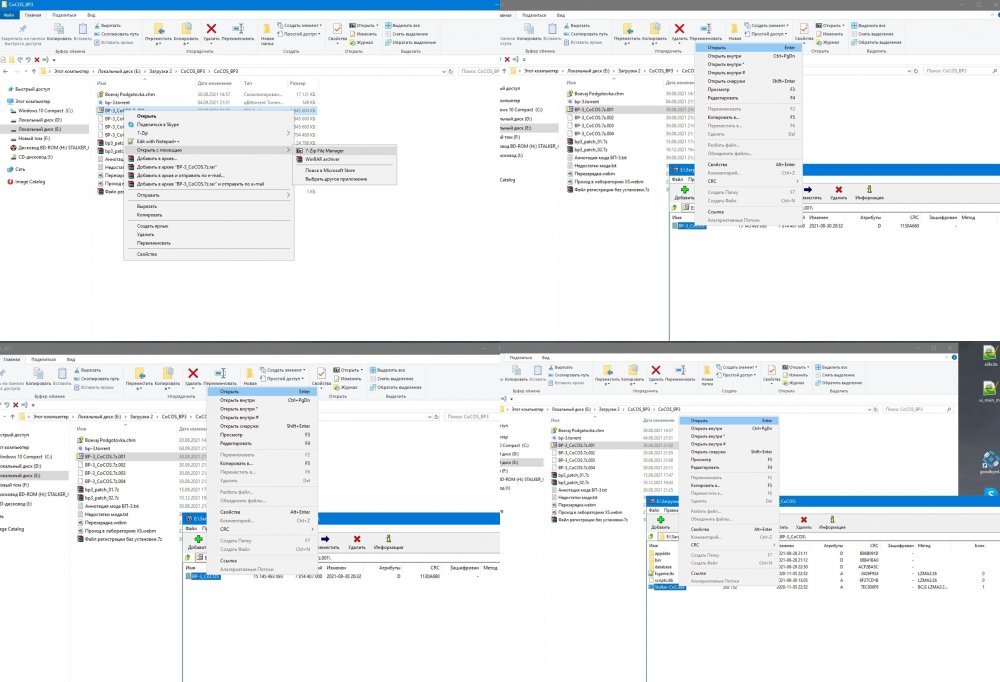This screenshot has height=682, width=1000.
Task: Select Edit with Notepad++
Action: click(x=157, y=139)
